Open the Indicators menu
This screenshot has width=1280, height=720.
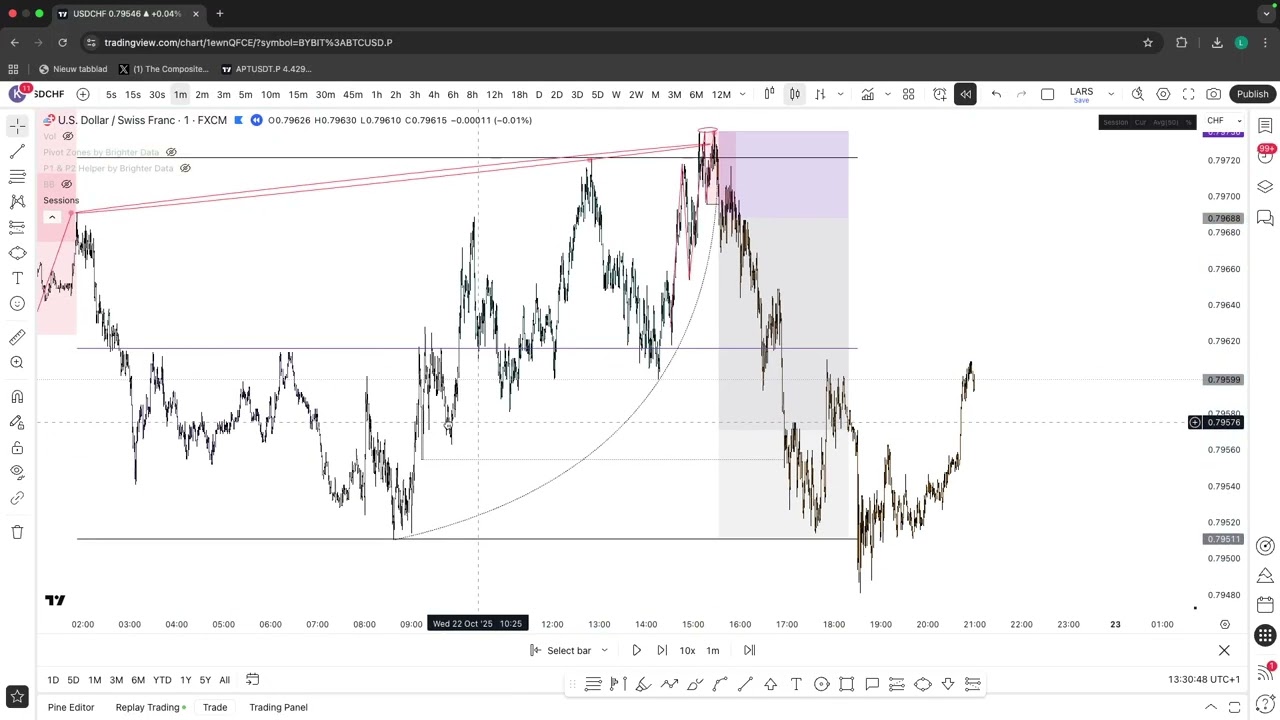click(867, 94)
